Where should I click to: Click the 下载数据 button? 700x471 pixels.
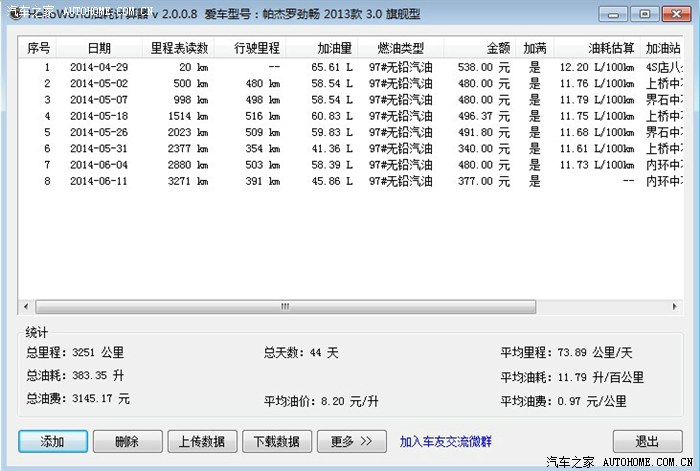coord(275,441)
